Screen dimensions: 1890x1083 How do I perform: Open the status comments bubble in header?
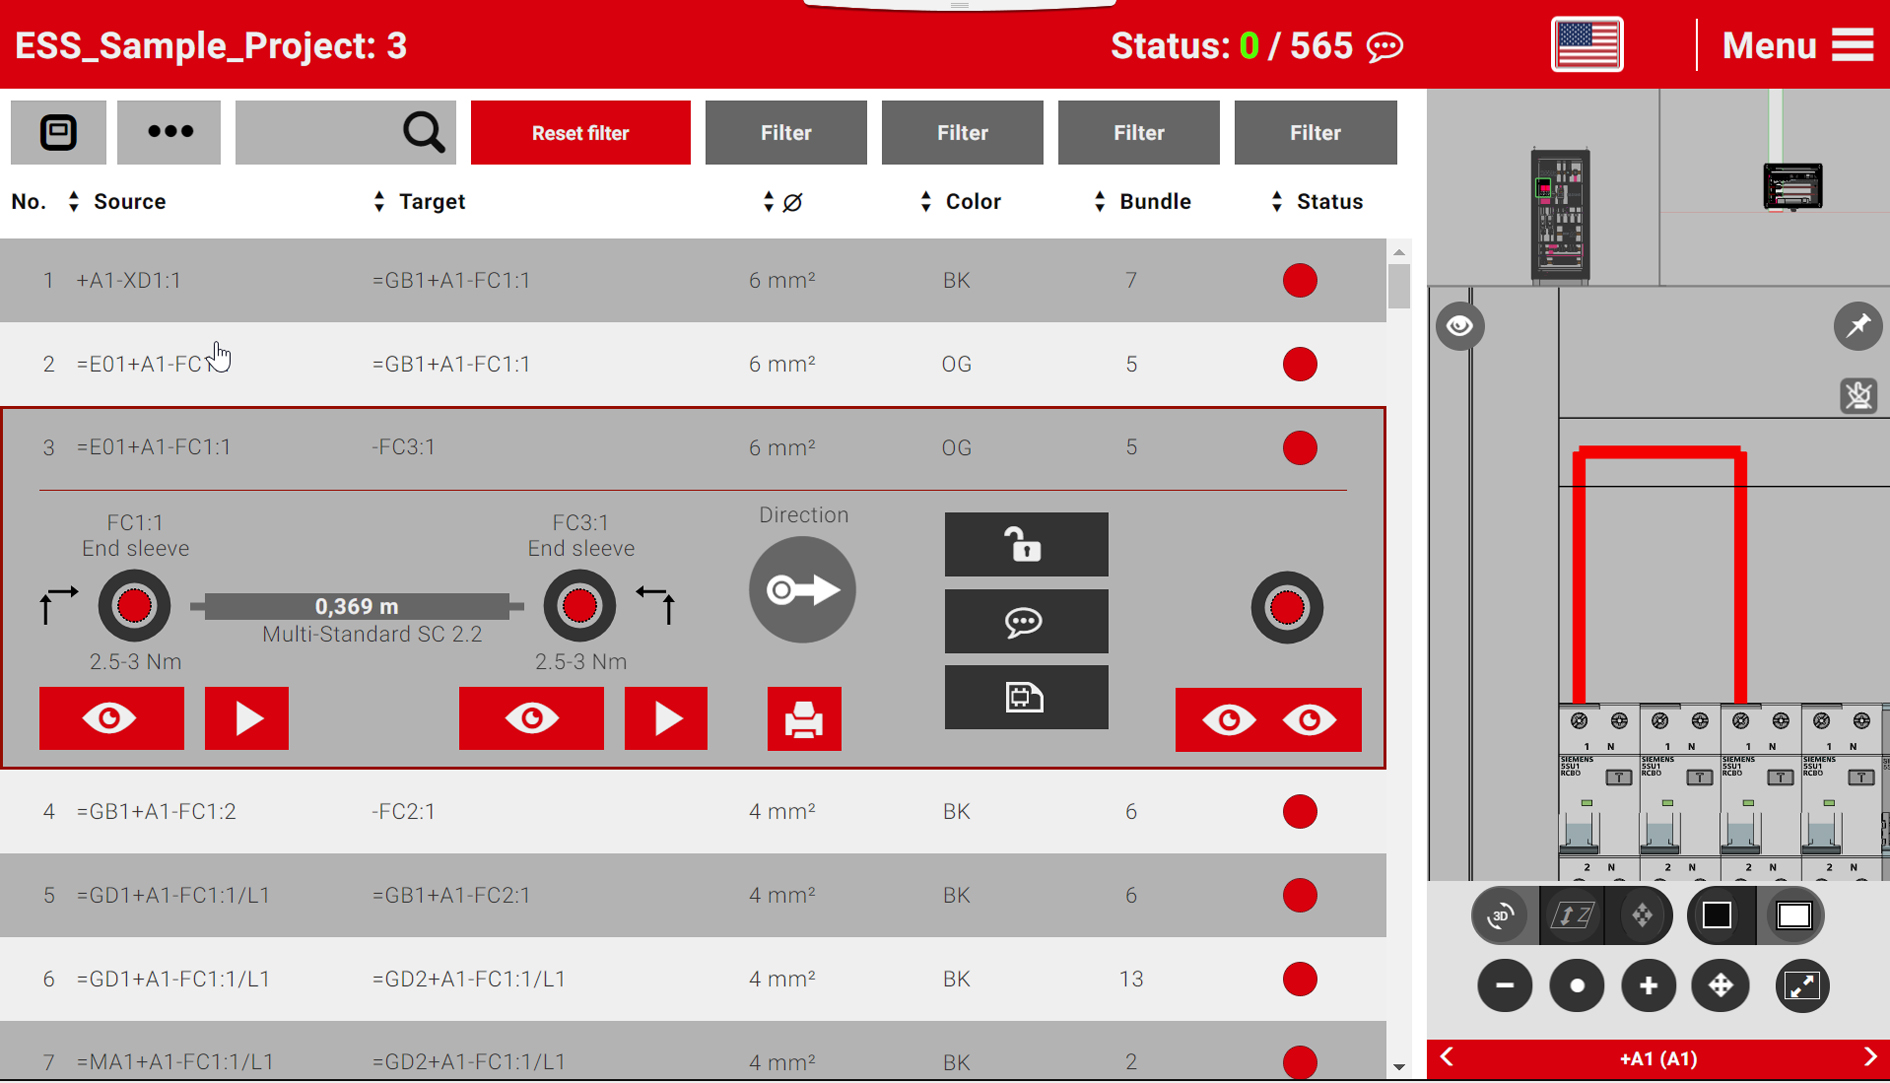pos(1386,47)
